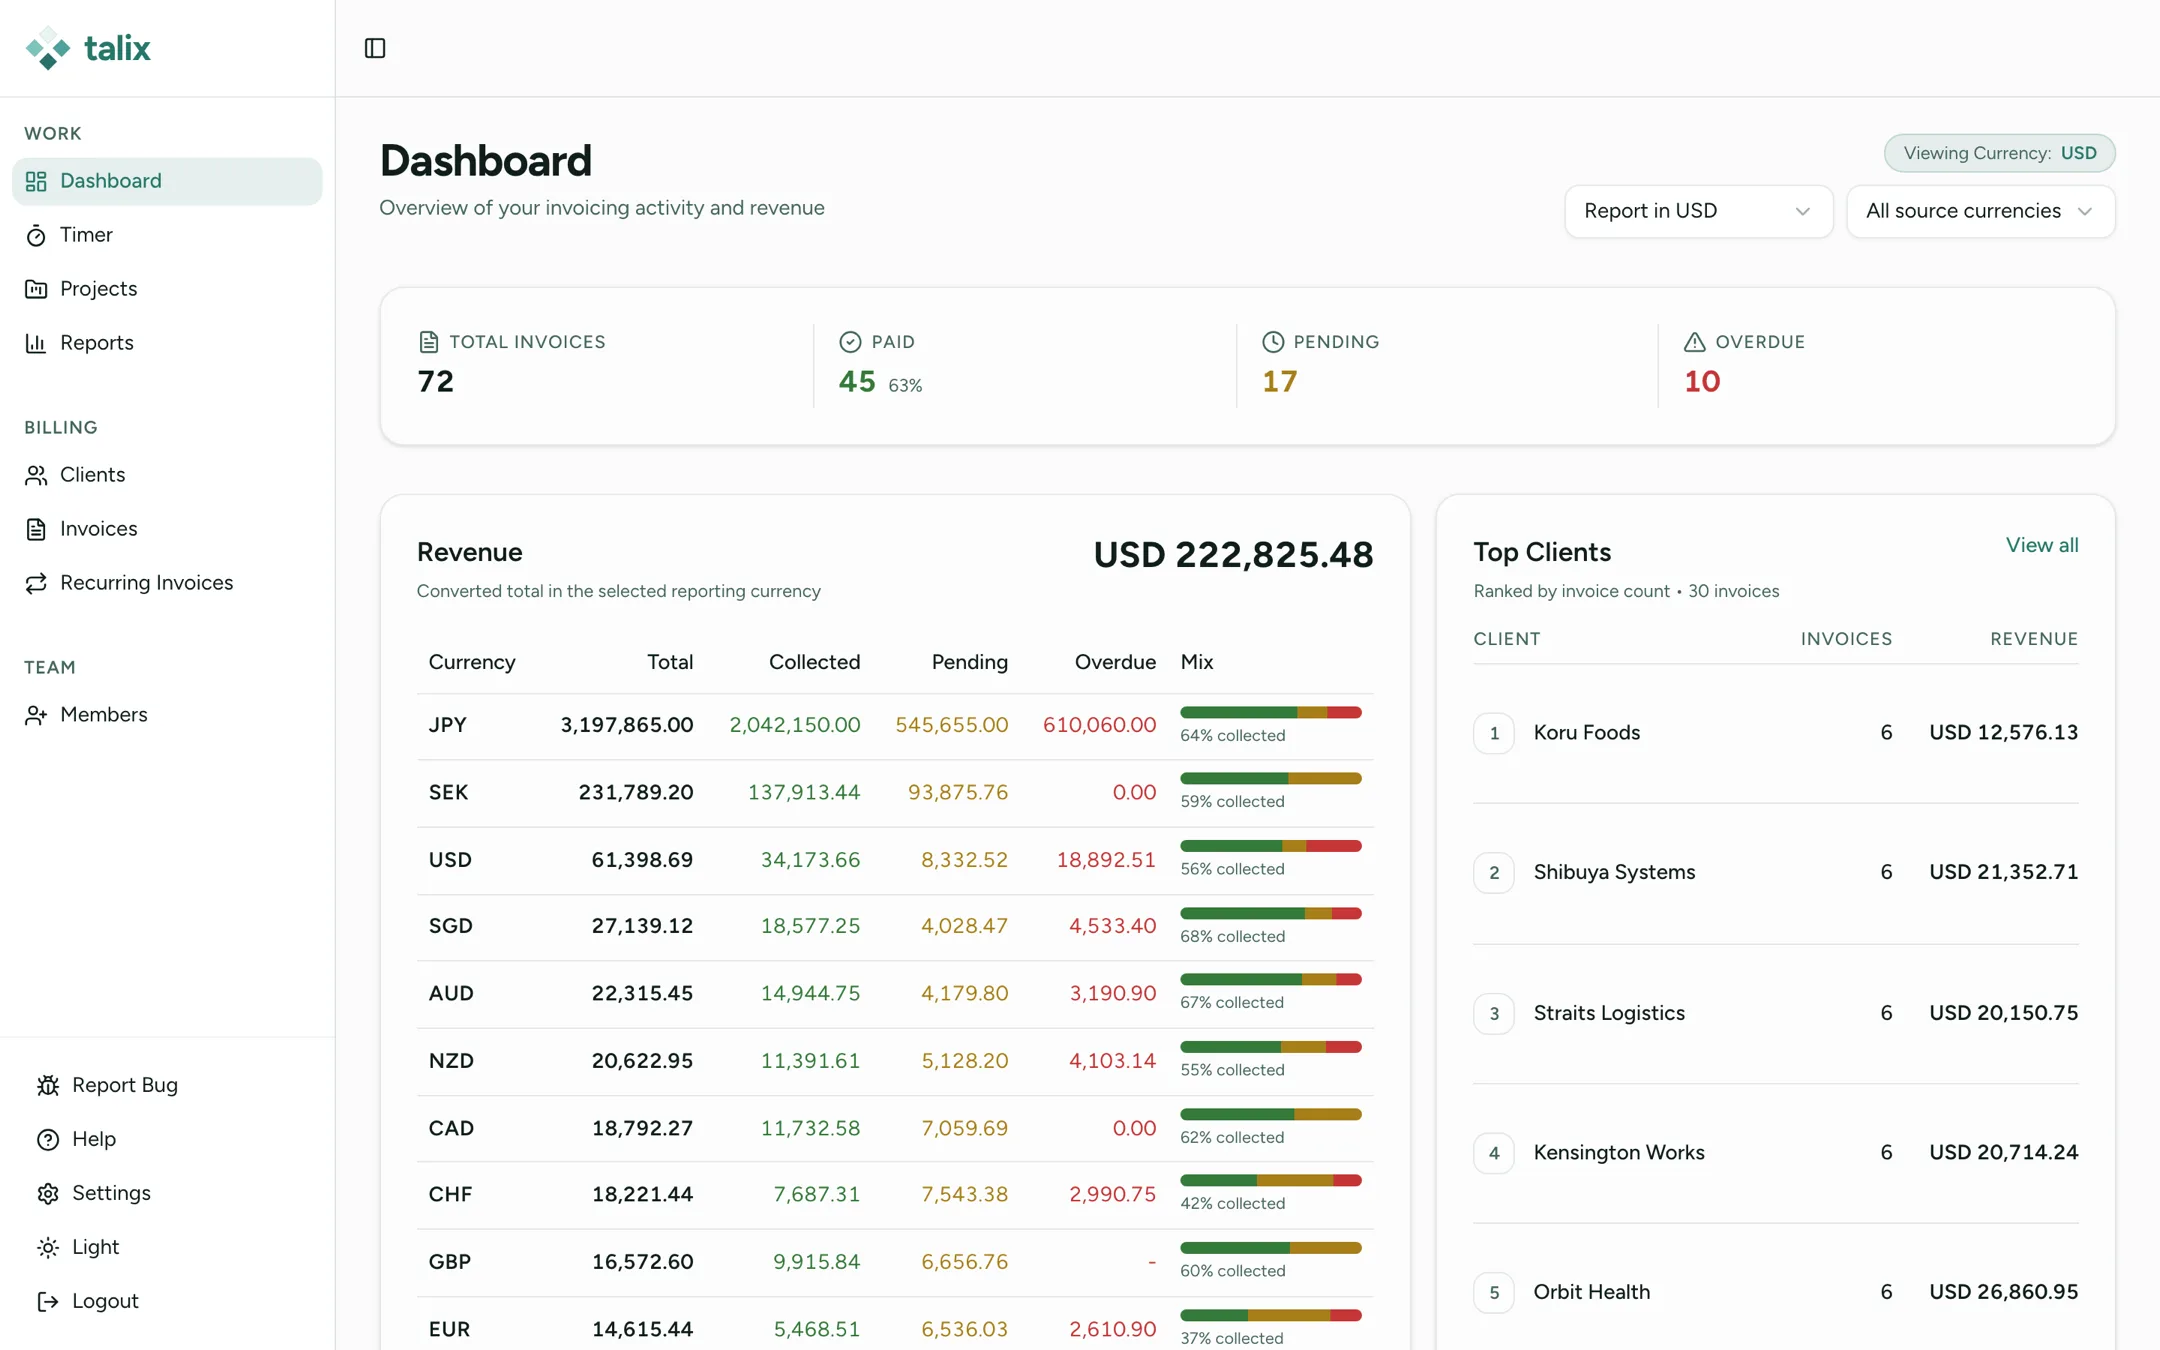Image resolution: width=2160 pixels, height=1350 pixels.
Task: Open the Members page
Action: 167,715
